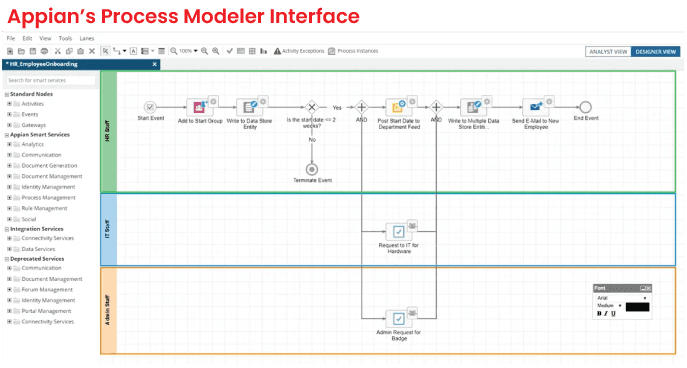Screen dimensions: 687x368
Task: Expand the Gateways folder
Action: (x=9, y=125)
